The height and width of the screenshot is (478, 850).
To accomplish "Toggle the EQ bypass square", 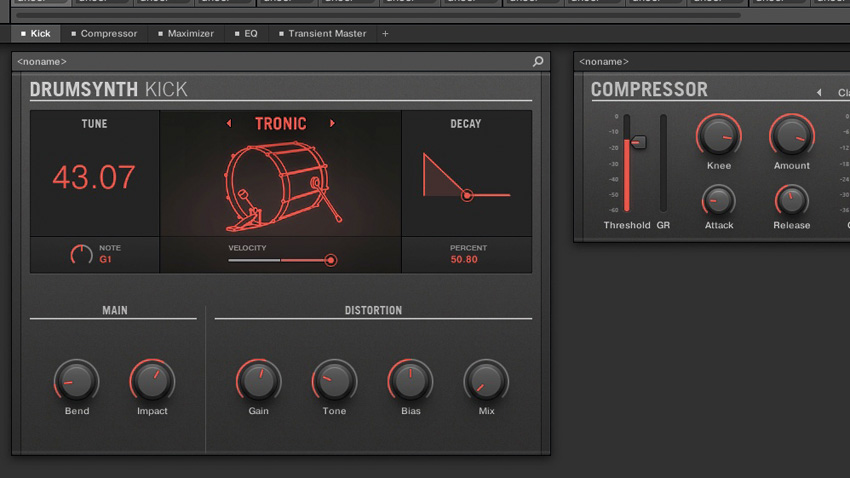I will (x=237, y=34).
